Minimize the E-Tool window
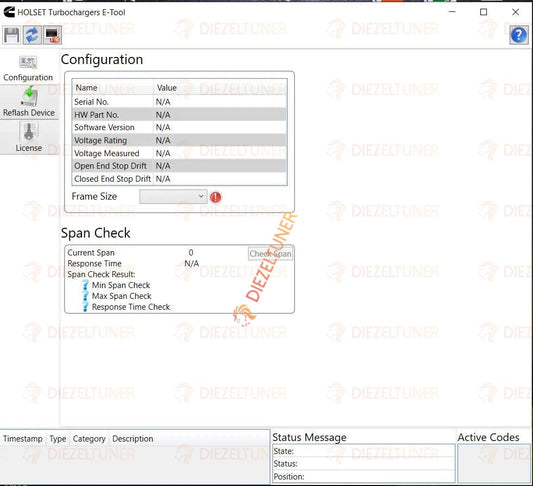 [x=452, y=12]
